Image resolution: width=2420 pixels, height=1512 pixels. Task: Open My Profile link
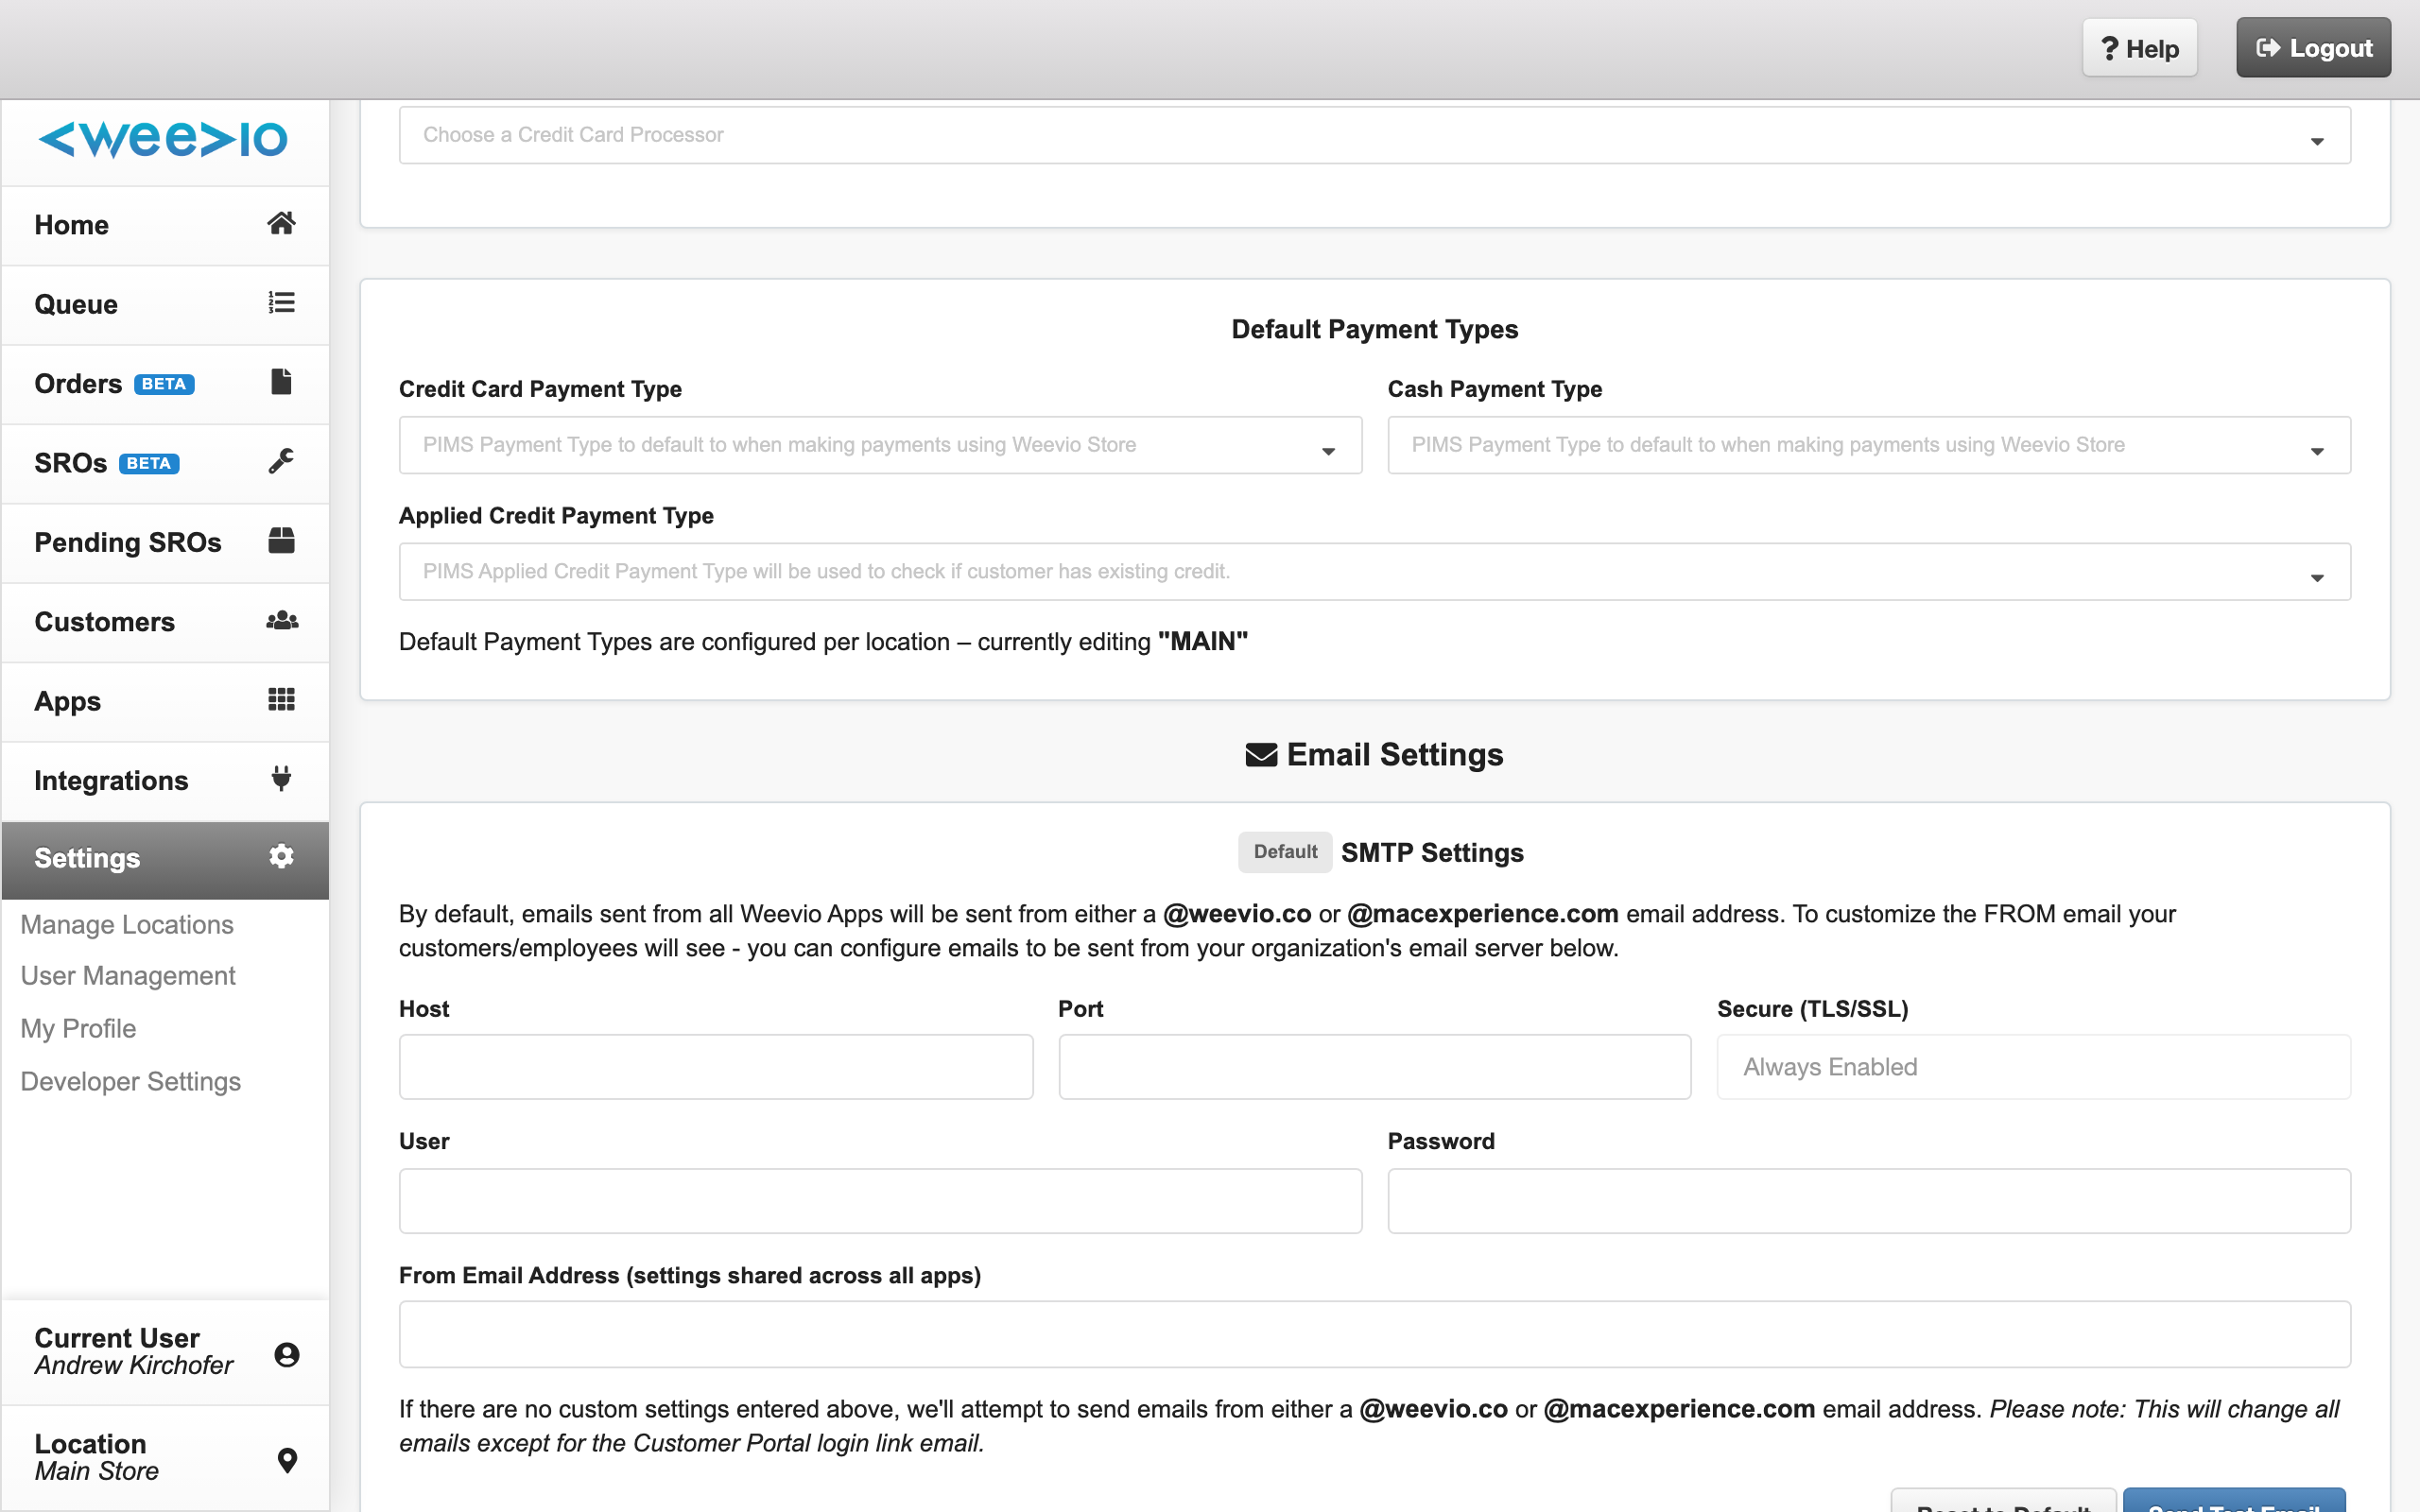click(x=78, y=1028)
